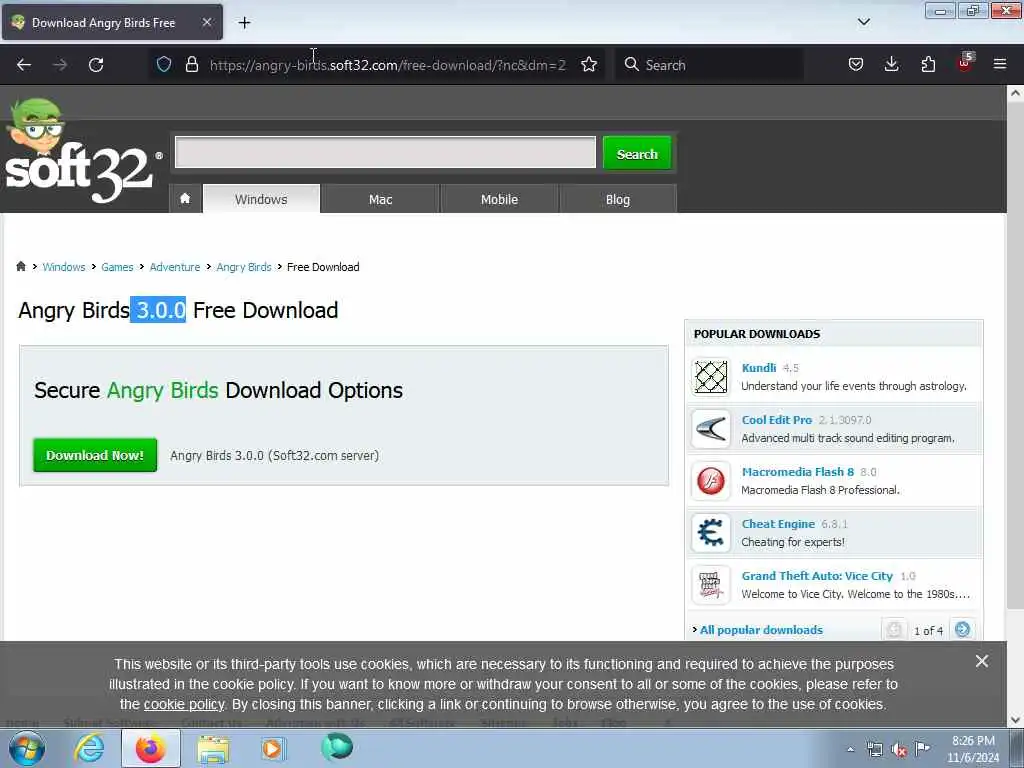Click the scrollbar up arrow

coord(1015,93)
